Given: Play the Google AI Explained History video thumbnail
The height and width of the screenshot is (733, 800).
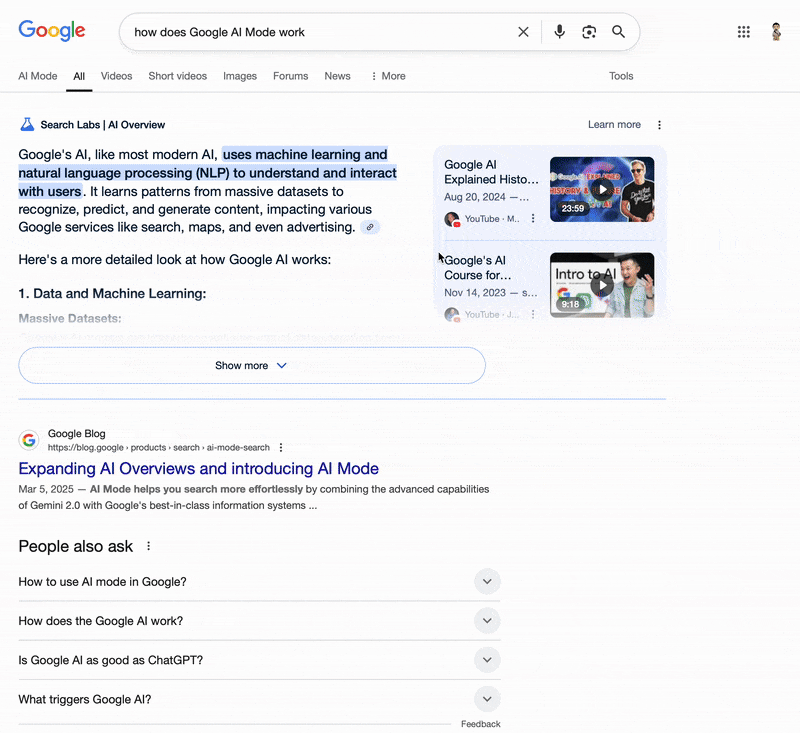Looking at the screenshot, I should point(602,189).
